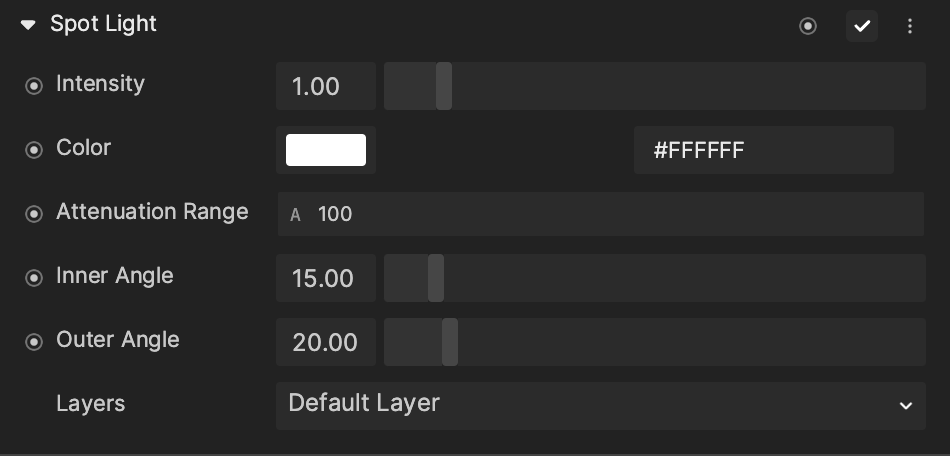Image resolution: width=950 pixels, height=456 pixels.
Task: Click the 'A' prefix icon in Attenuation Range
Action: coord(295,215)
